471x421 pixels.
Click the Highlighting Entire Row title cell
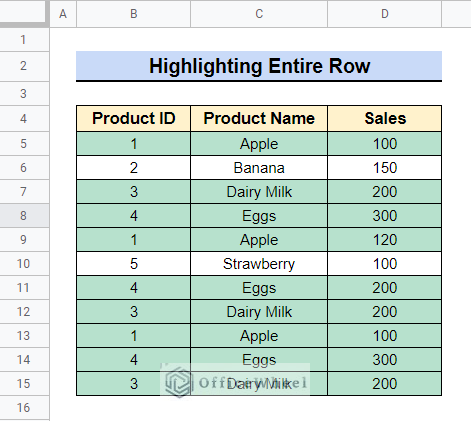(x=259, y=66)
